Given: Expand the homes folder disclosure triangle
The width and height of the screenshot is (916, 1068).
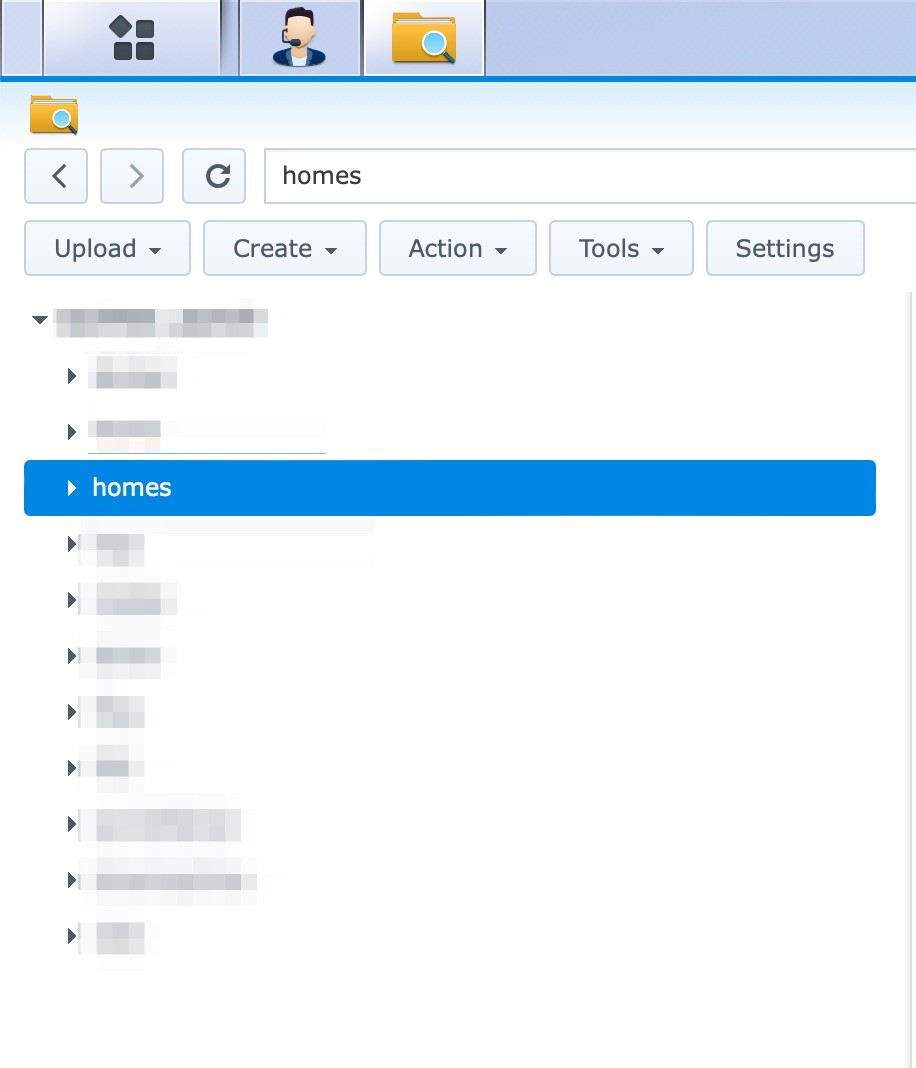Looking at the screenshot, I should tap(70, 488).
